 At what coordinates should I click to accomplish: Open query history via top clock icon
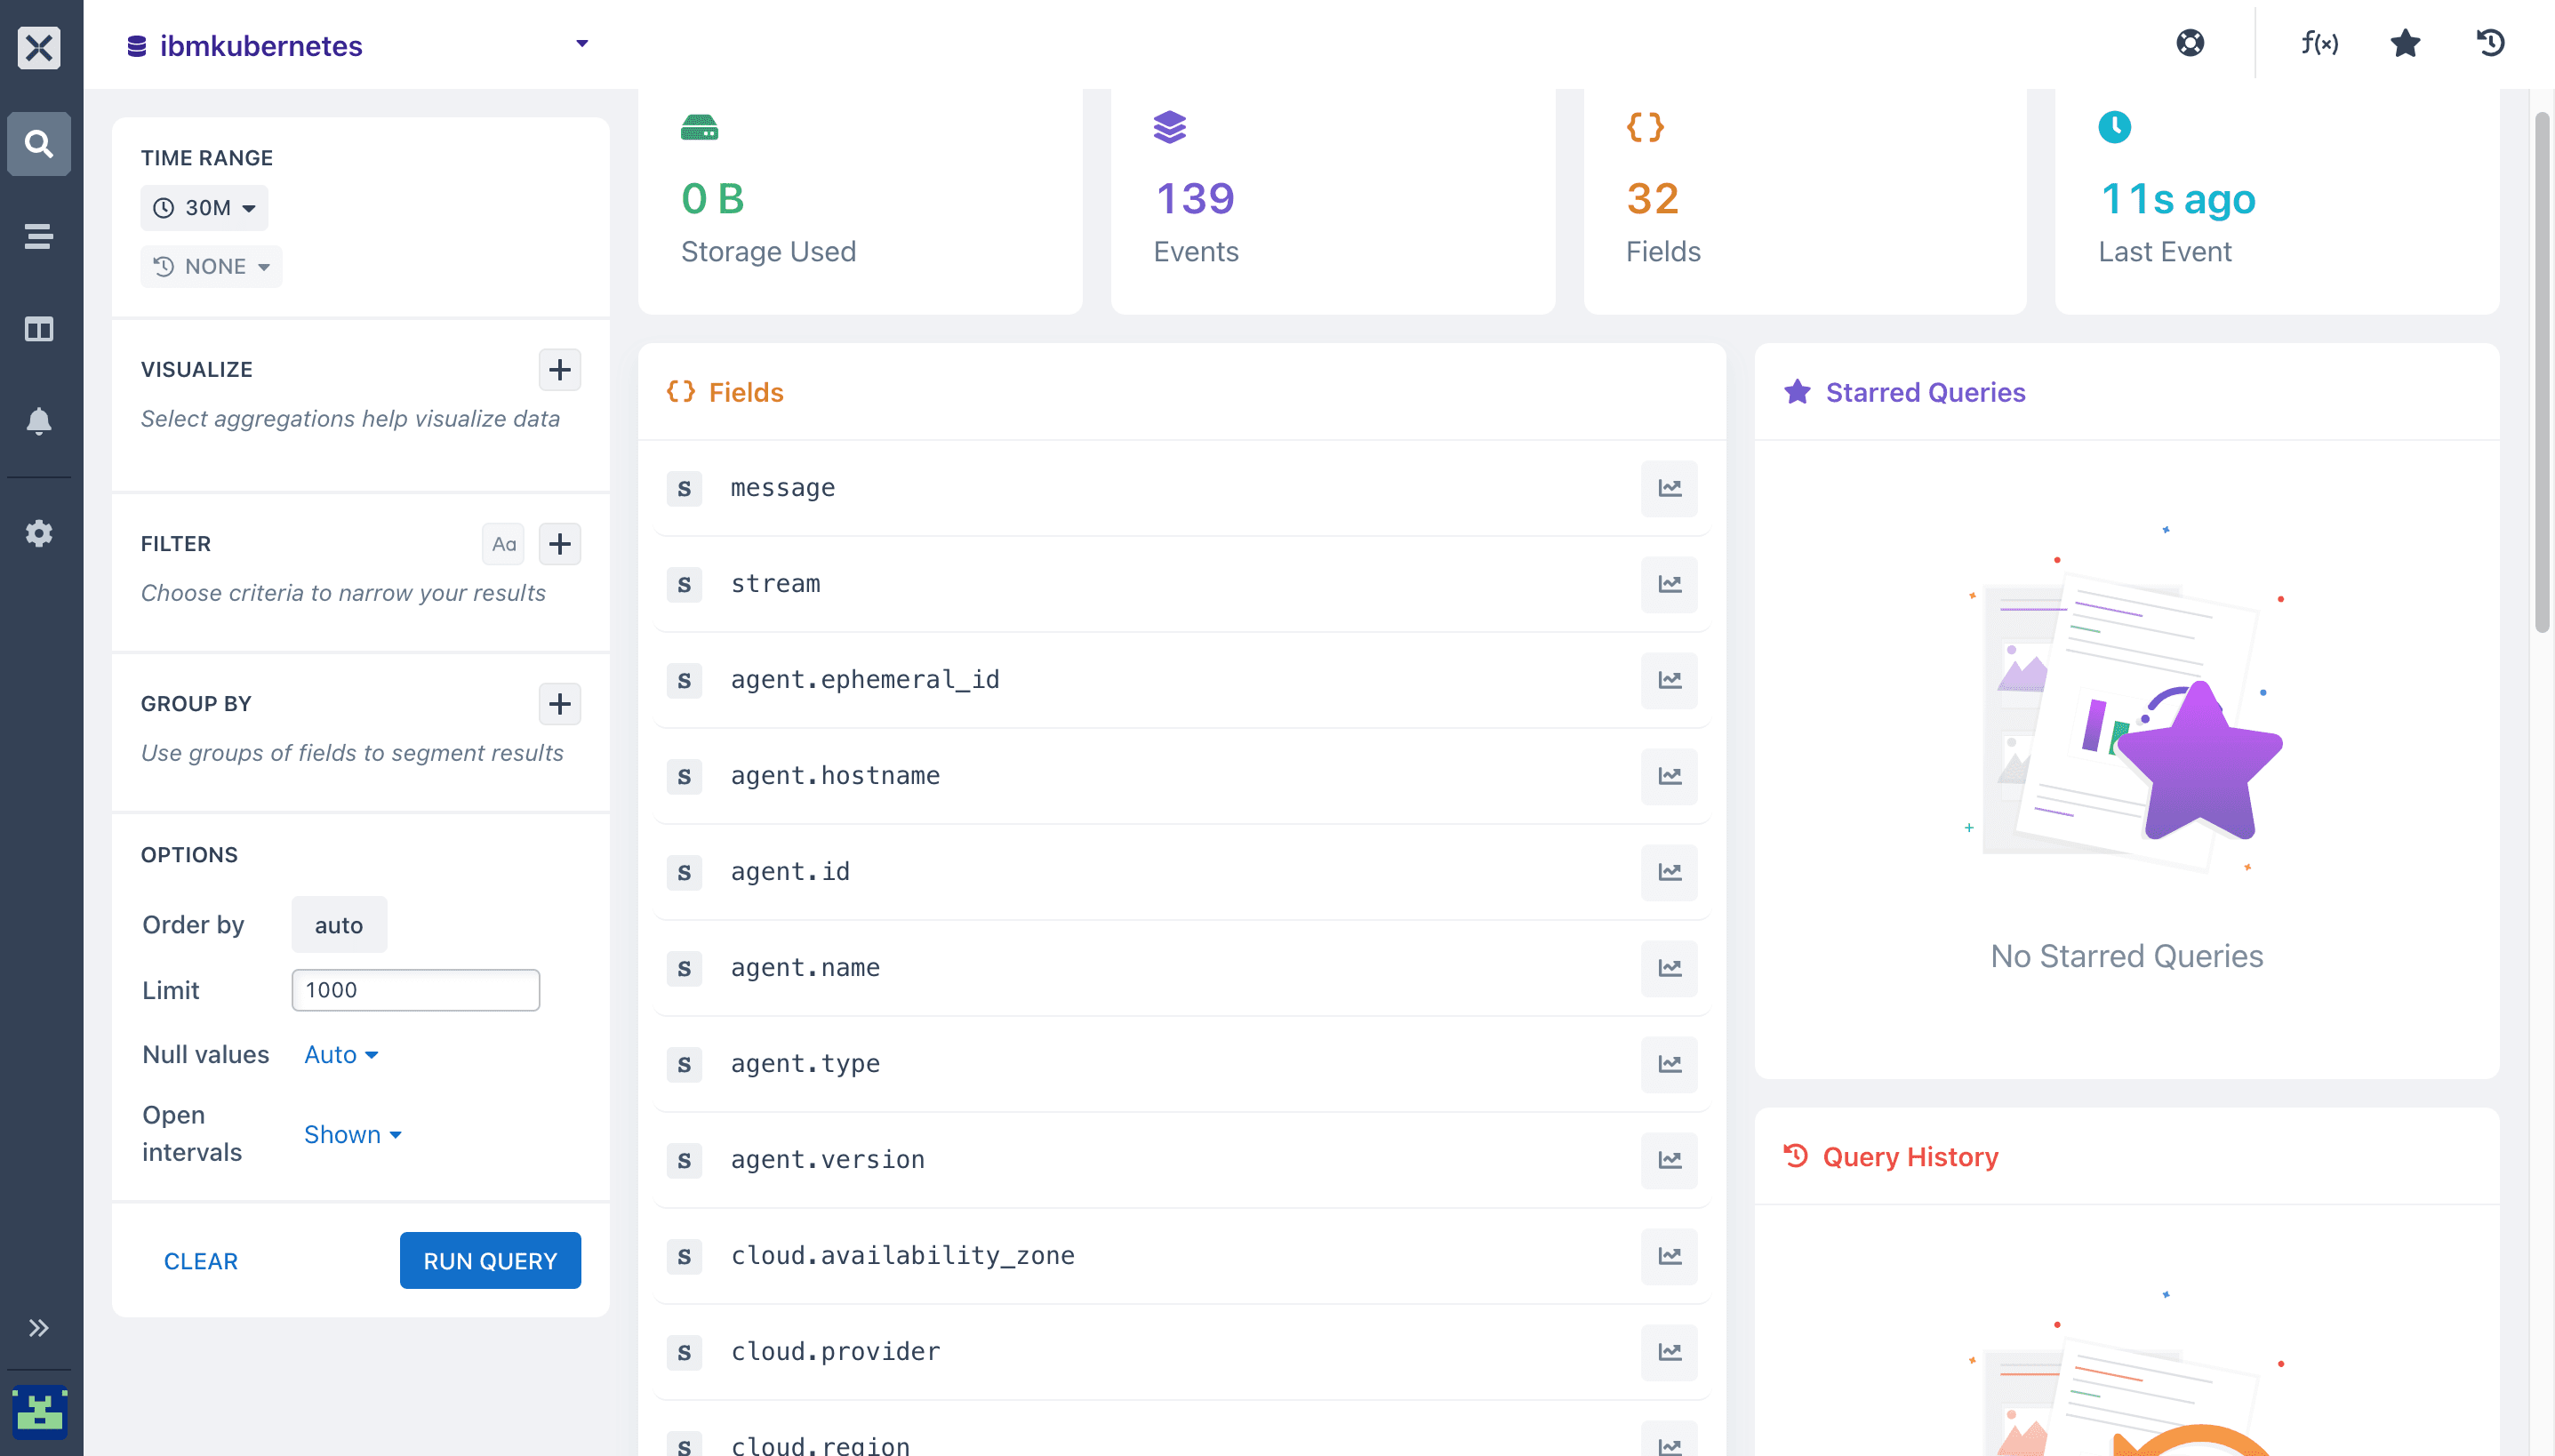2490,43
